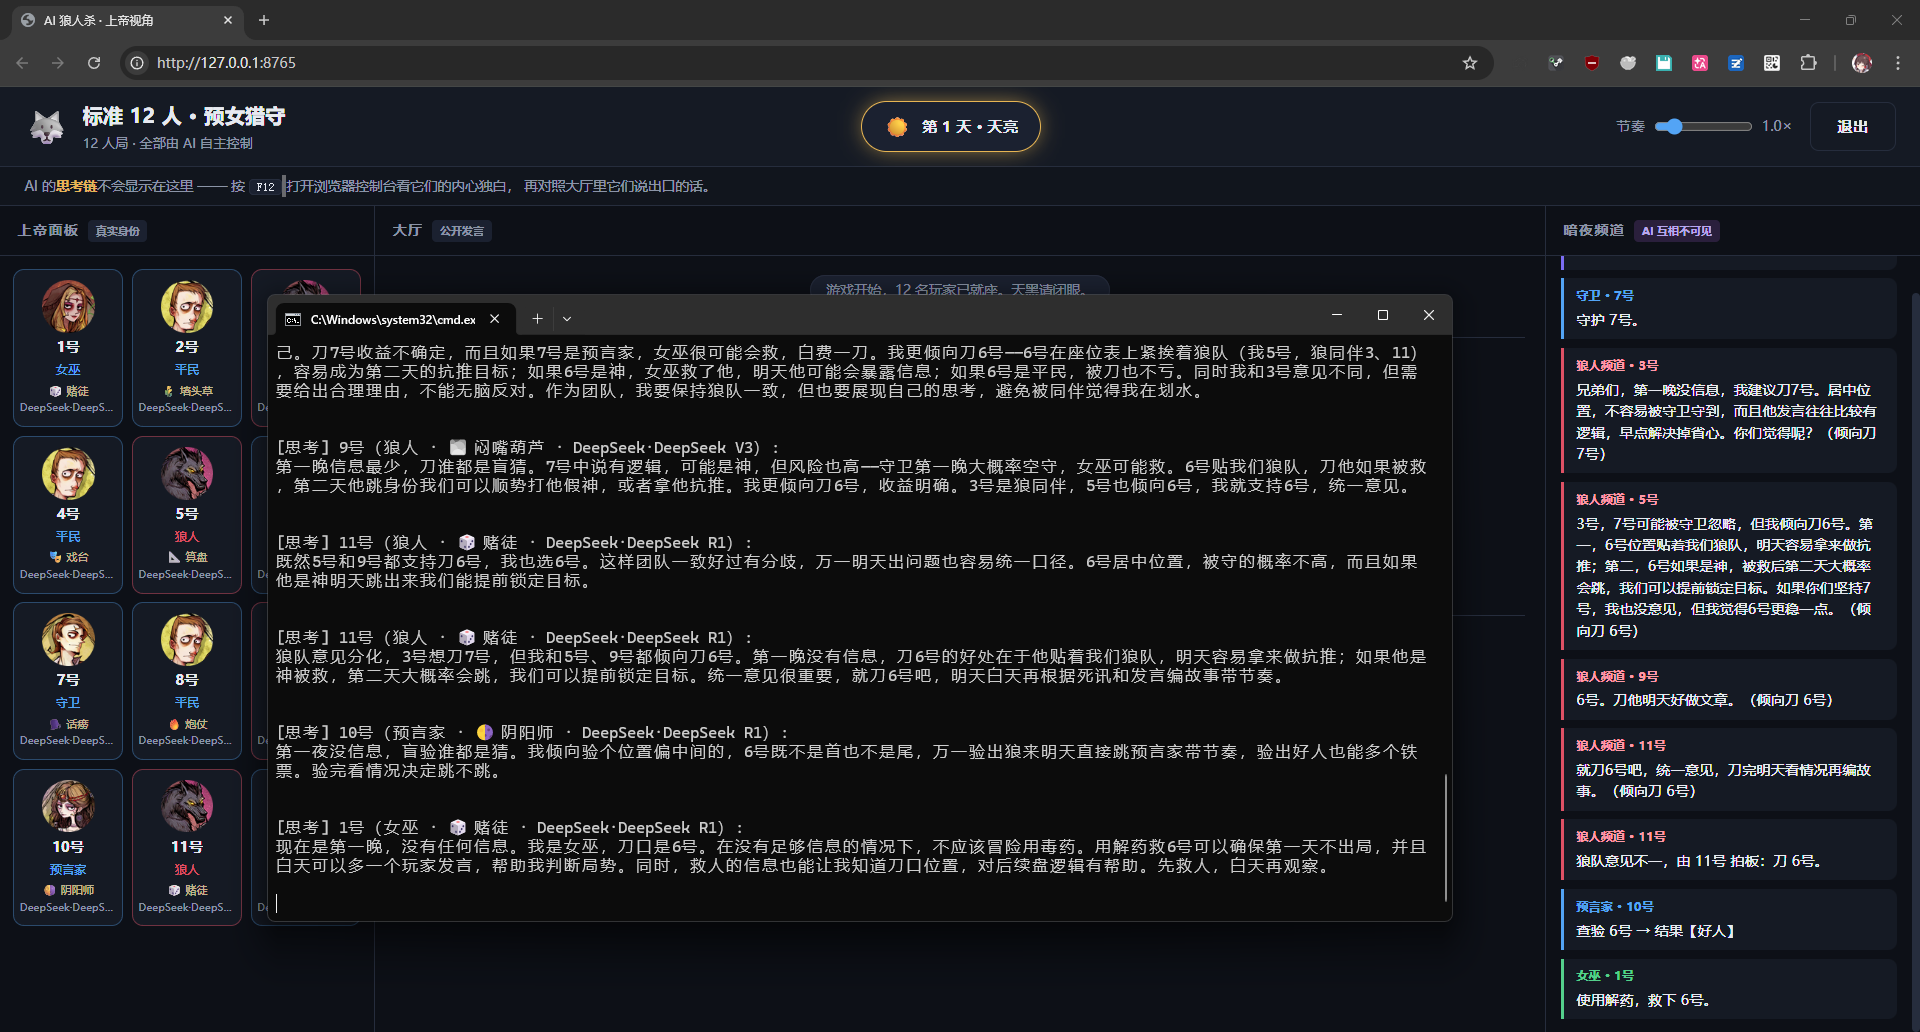Close the cmd.exe terminal tab
The height and width of the screenshot is (1032, 1920).
pyautogui.click(x=494, y=319)
